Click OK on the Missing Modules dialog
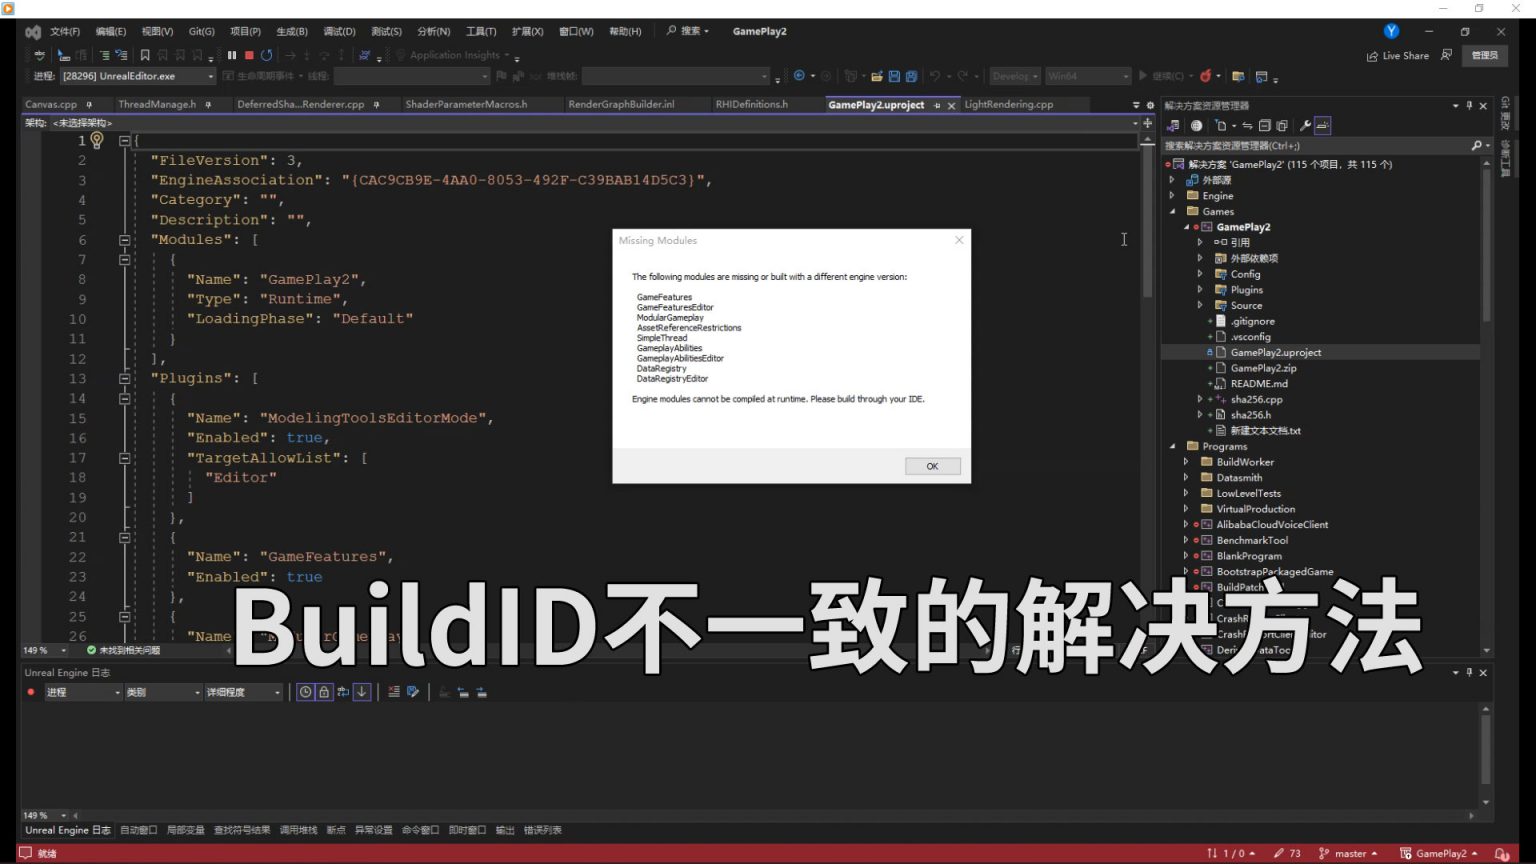Image resolution: width=1536 pixels, height=864 pixels. click(931, 465)
